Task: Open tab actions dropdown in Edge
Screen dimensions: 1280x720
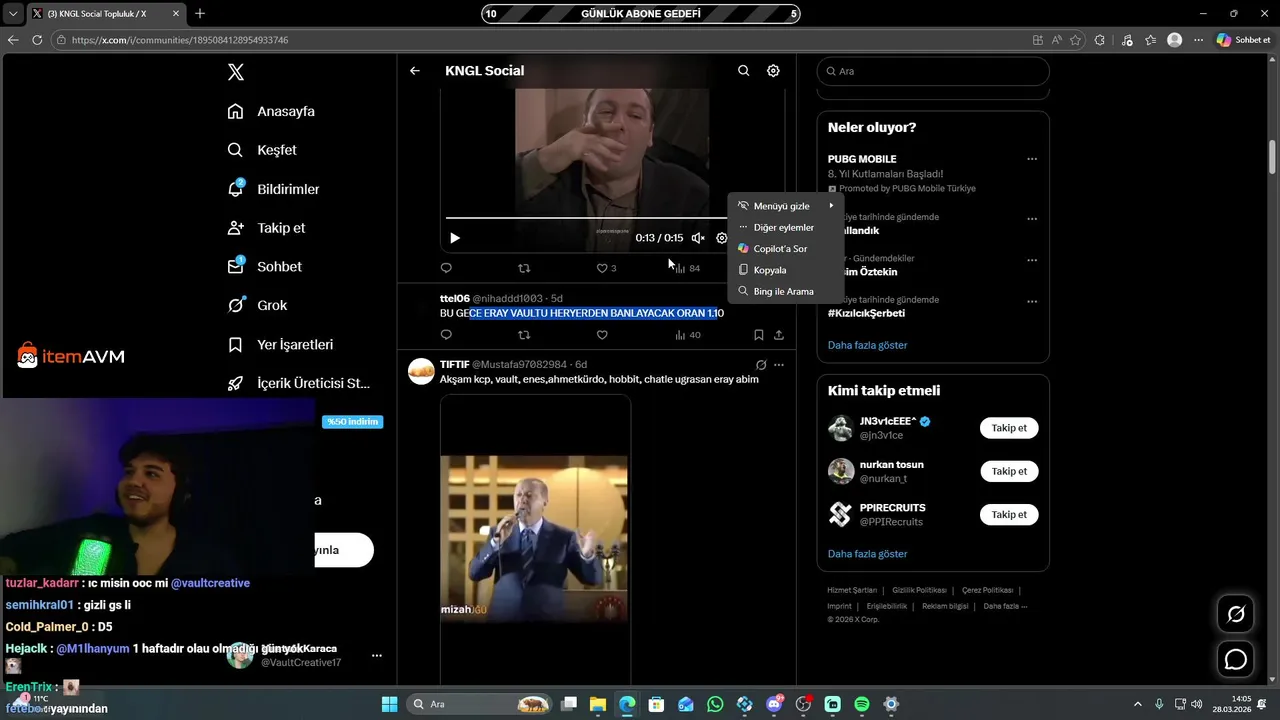Action: click(13, 13)
